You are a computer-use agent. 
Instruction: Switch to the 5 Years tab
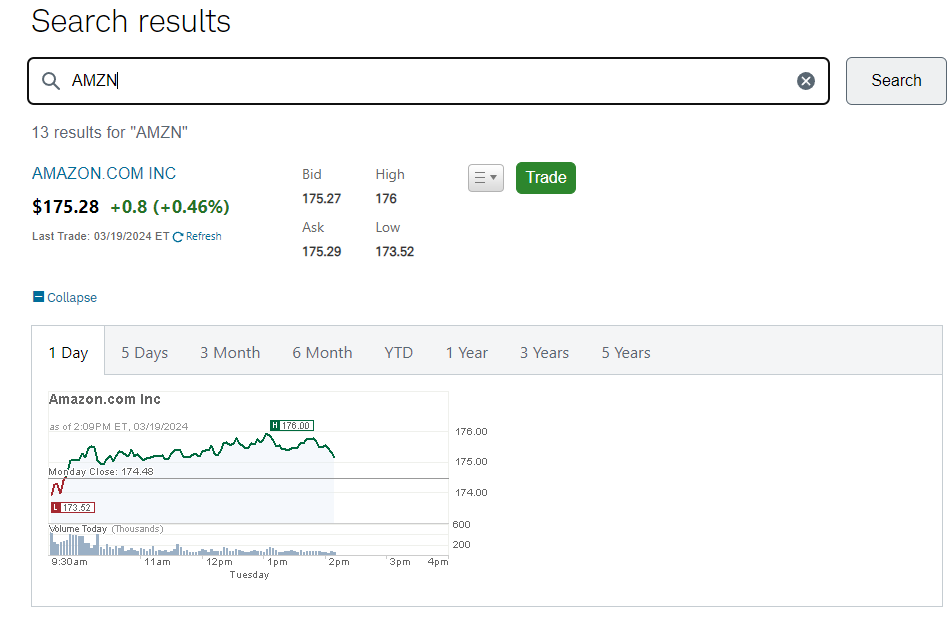pos(626,352)
